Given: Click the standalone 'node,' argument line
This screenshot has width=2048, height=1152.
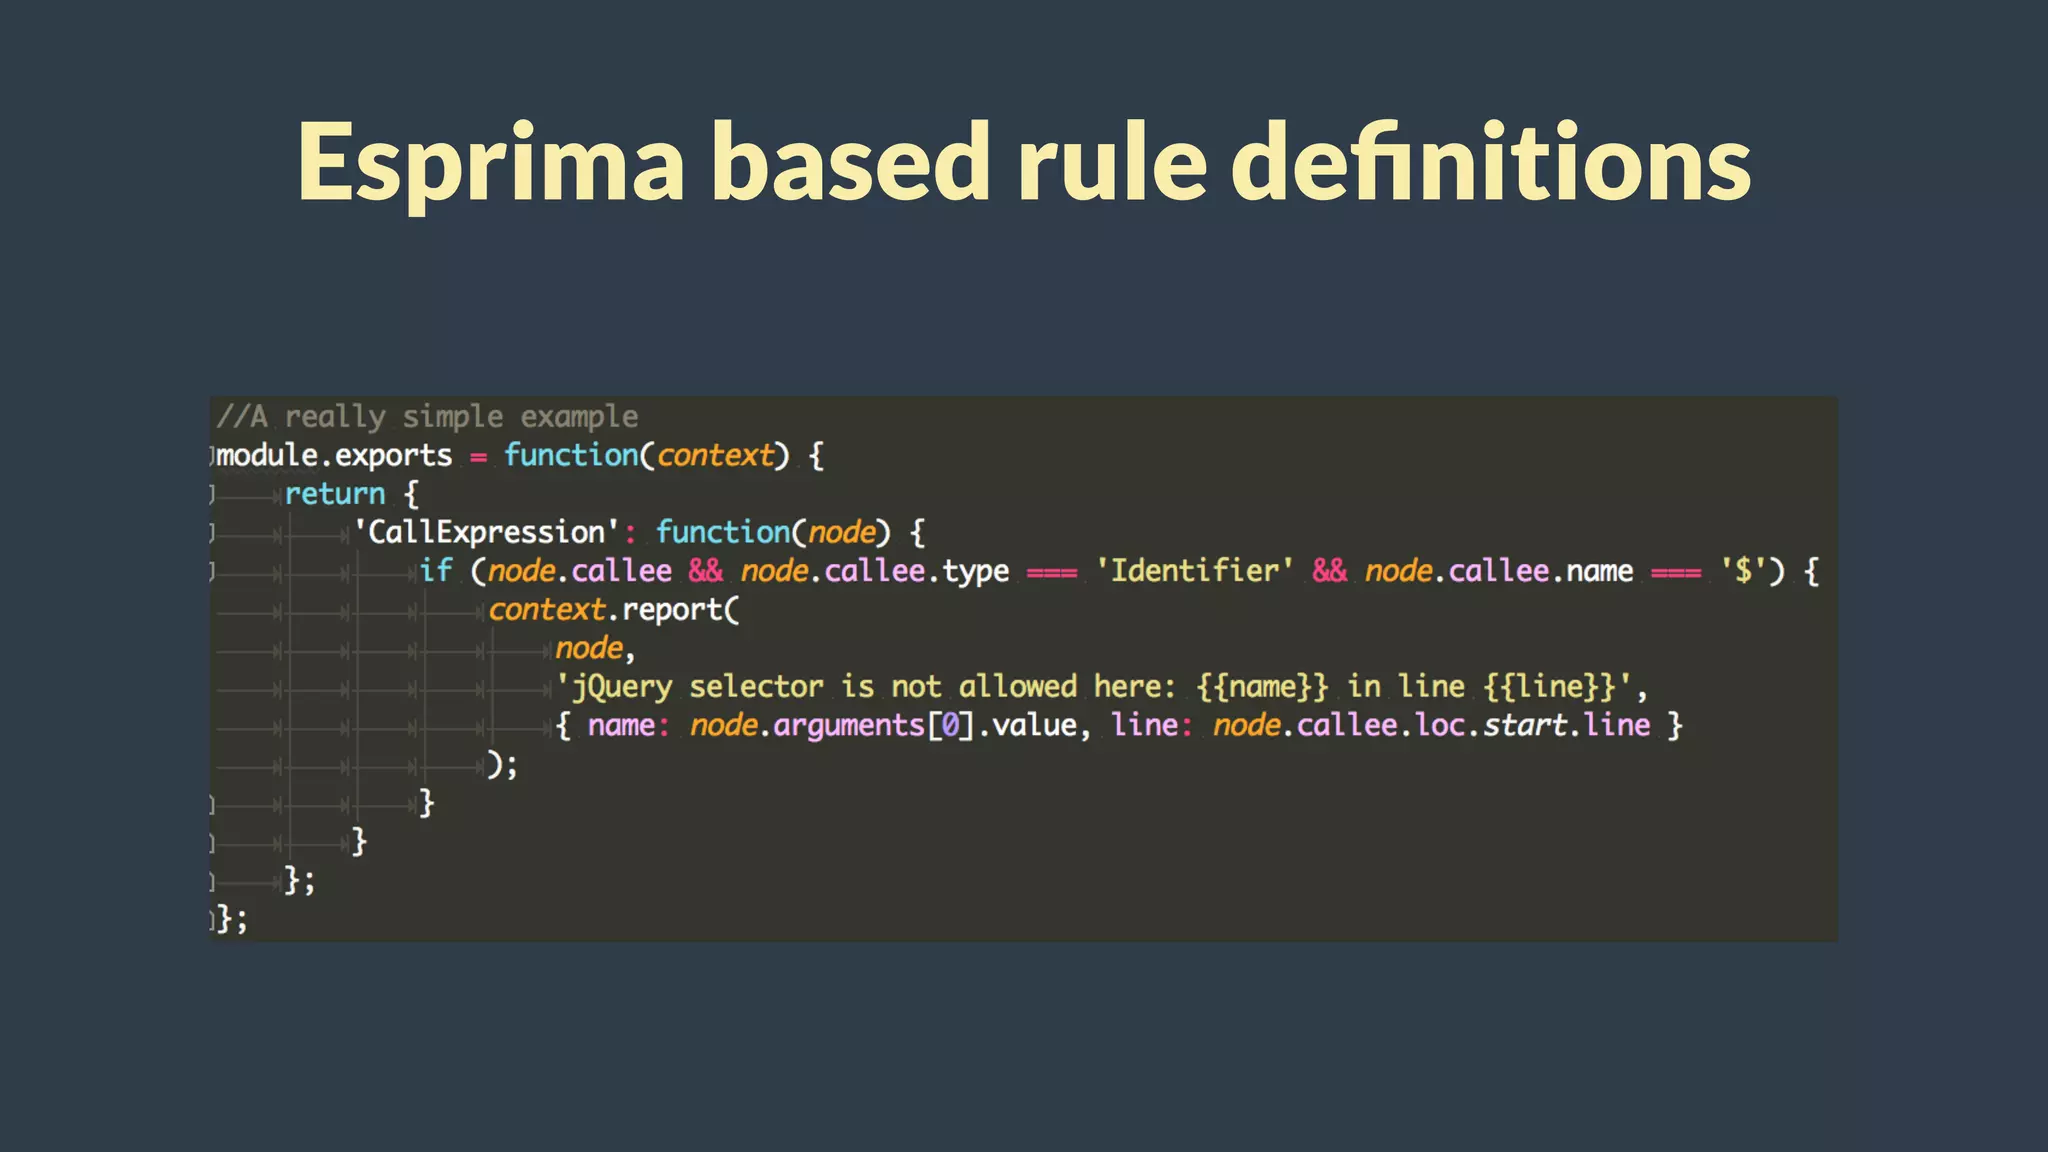Looking at the screenshot, I should pos(596,649).
